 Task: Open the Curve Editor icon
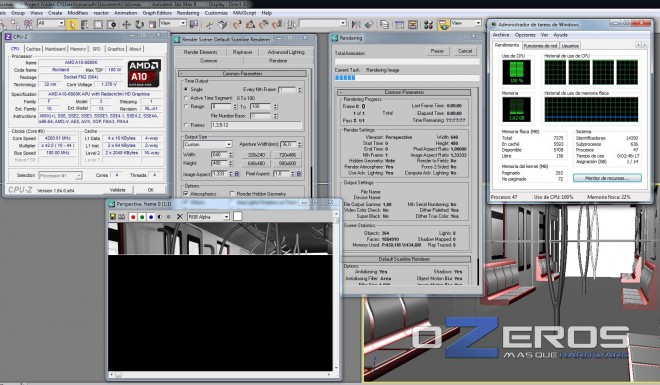click(399, 24)
